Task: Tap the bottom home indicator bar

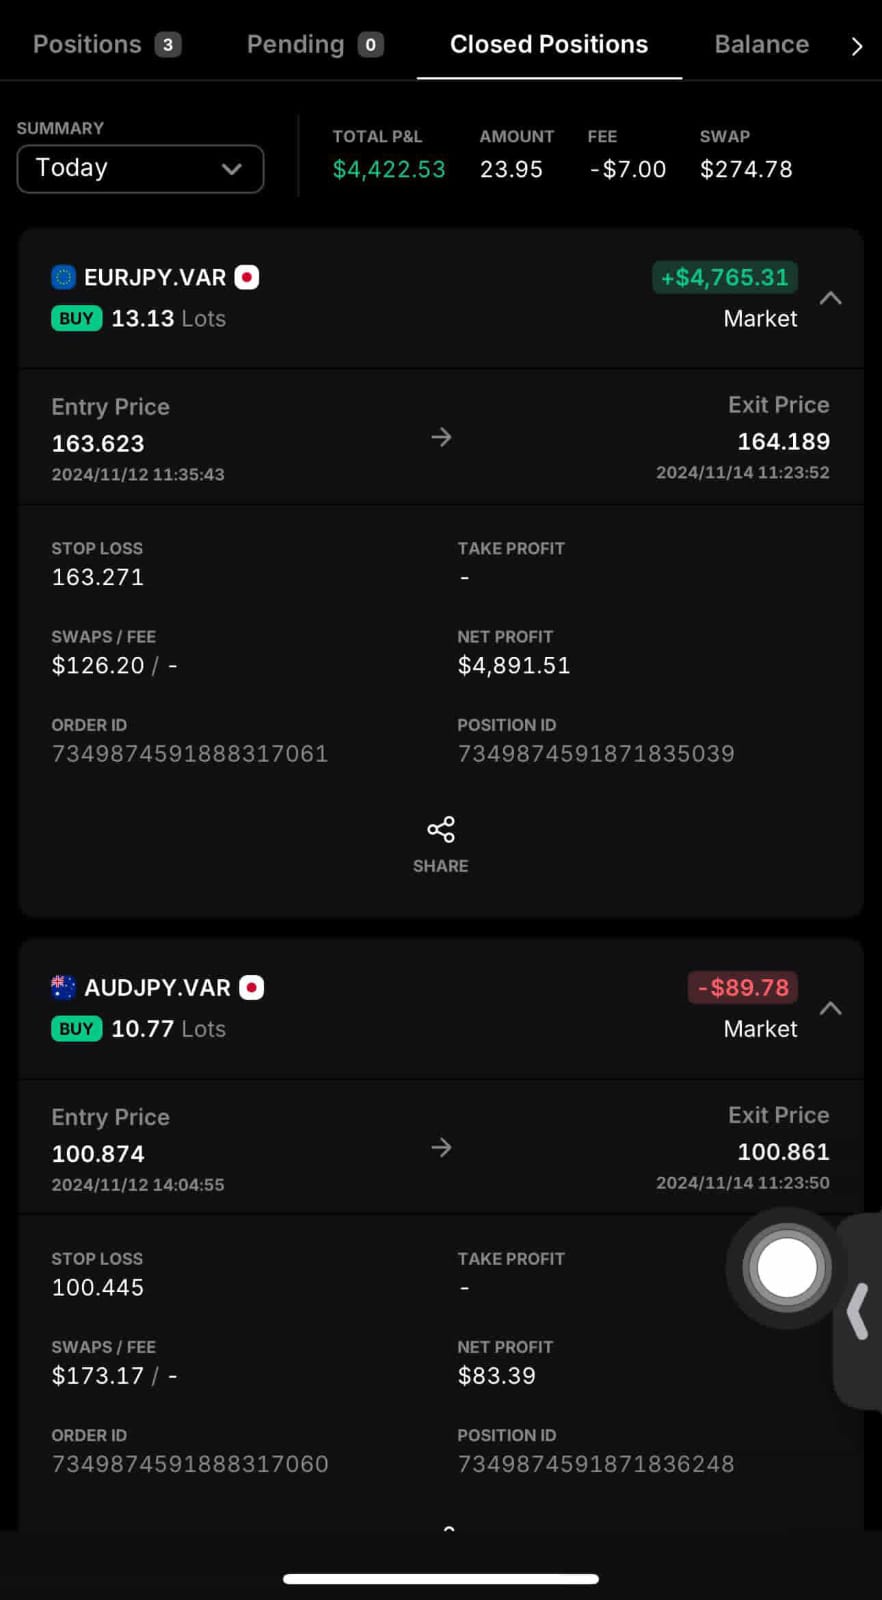Action: point(441,1579)
